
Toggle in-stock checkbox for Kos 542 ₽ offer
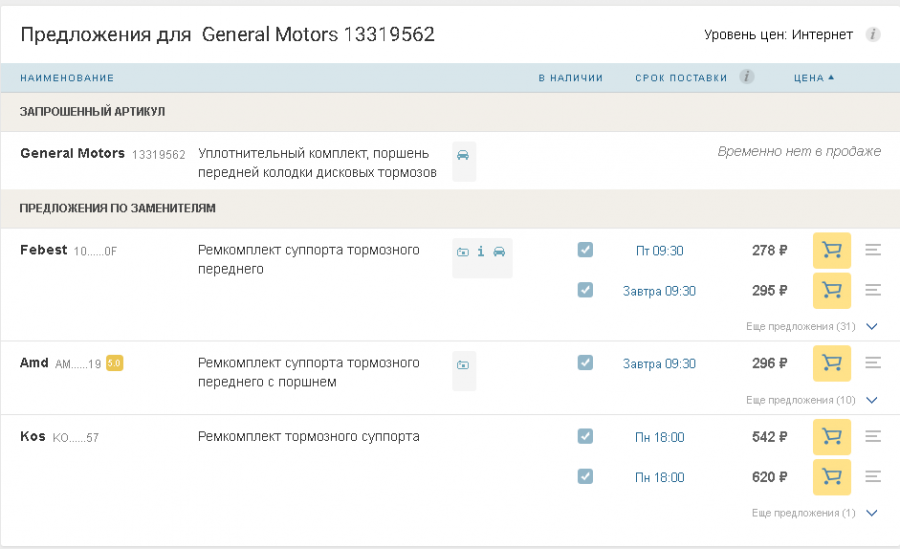tap(585, 436)
